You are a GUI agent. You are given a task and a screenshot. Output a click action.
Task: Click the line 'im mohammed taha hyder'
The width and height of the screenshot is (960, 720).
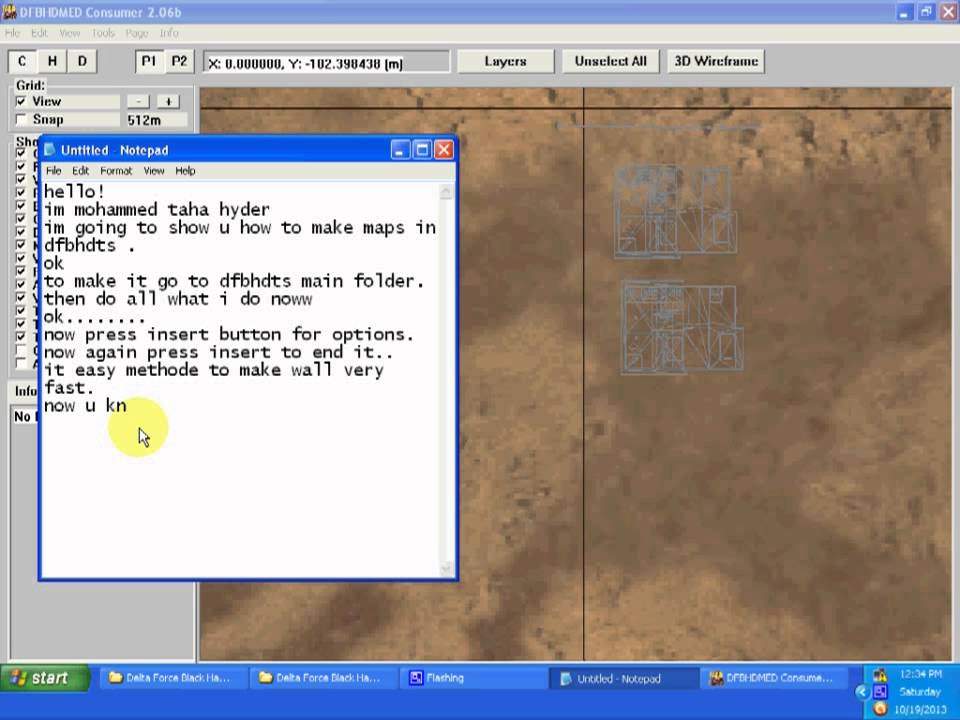pyautogui.click(x=157, y=209)
